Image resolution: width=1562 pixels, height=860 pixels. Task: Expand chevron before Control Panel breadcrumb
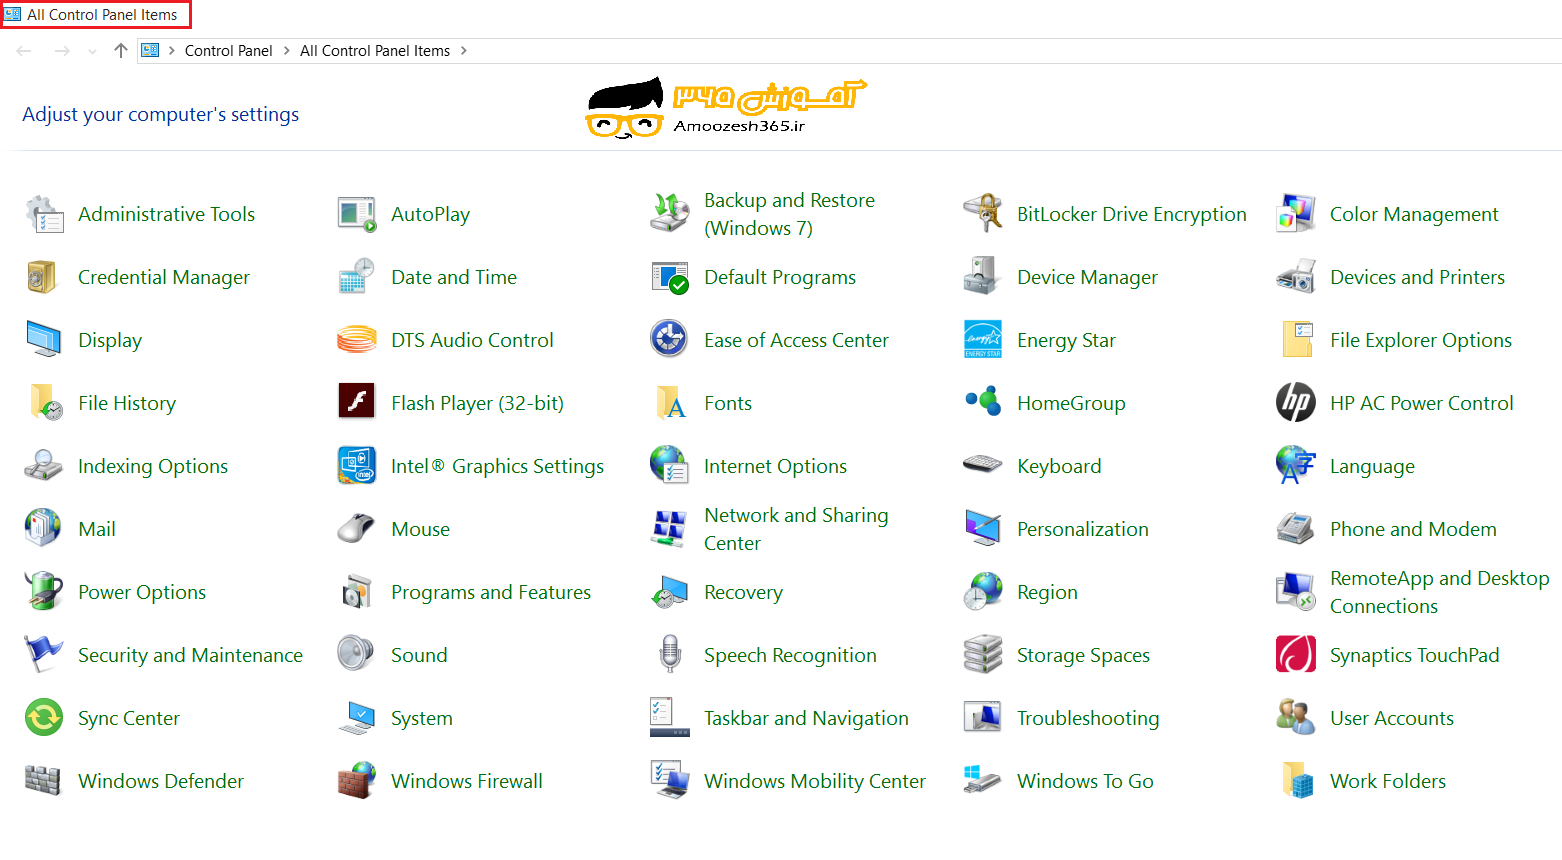(x=172, y=51)
